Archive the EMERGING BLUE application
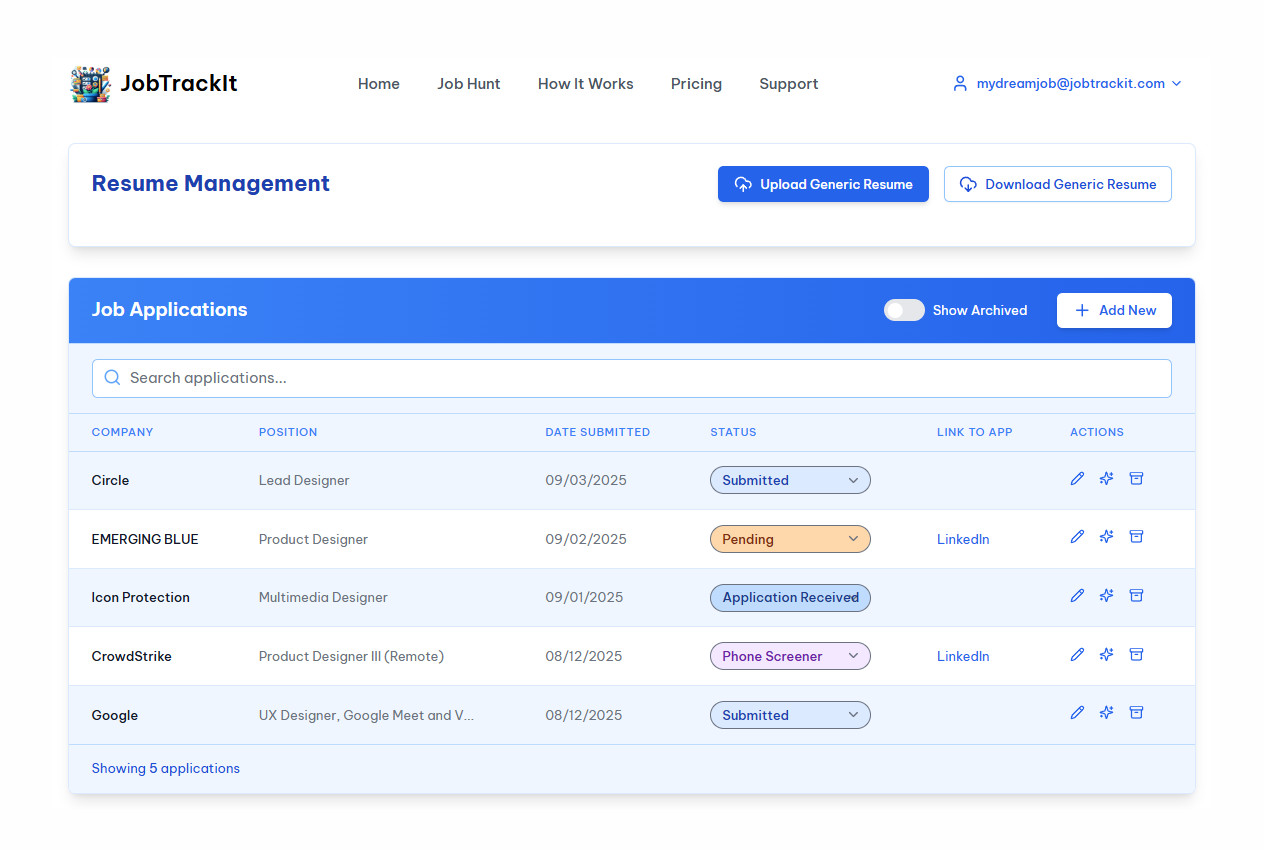Image resolution: width=1264 pixels, height=850 pixels. (1136, 536)
